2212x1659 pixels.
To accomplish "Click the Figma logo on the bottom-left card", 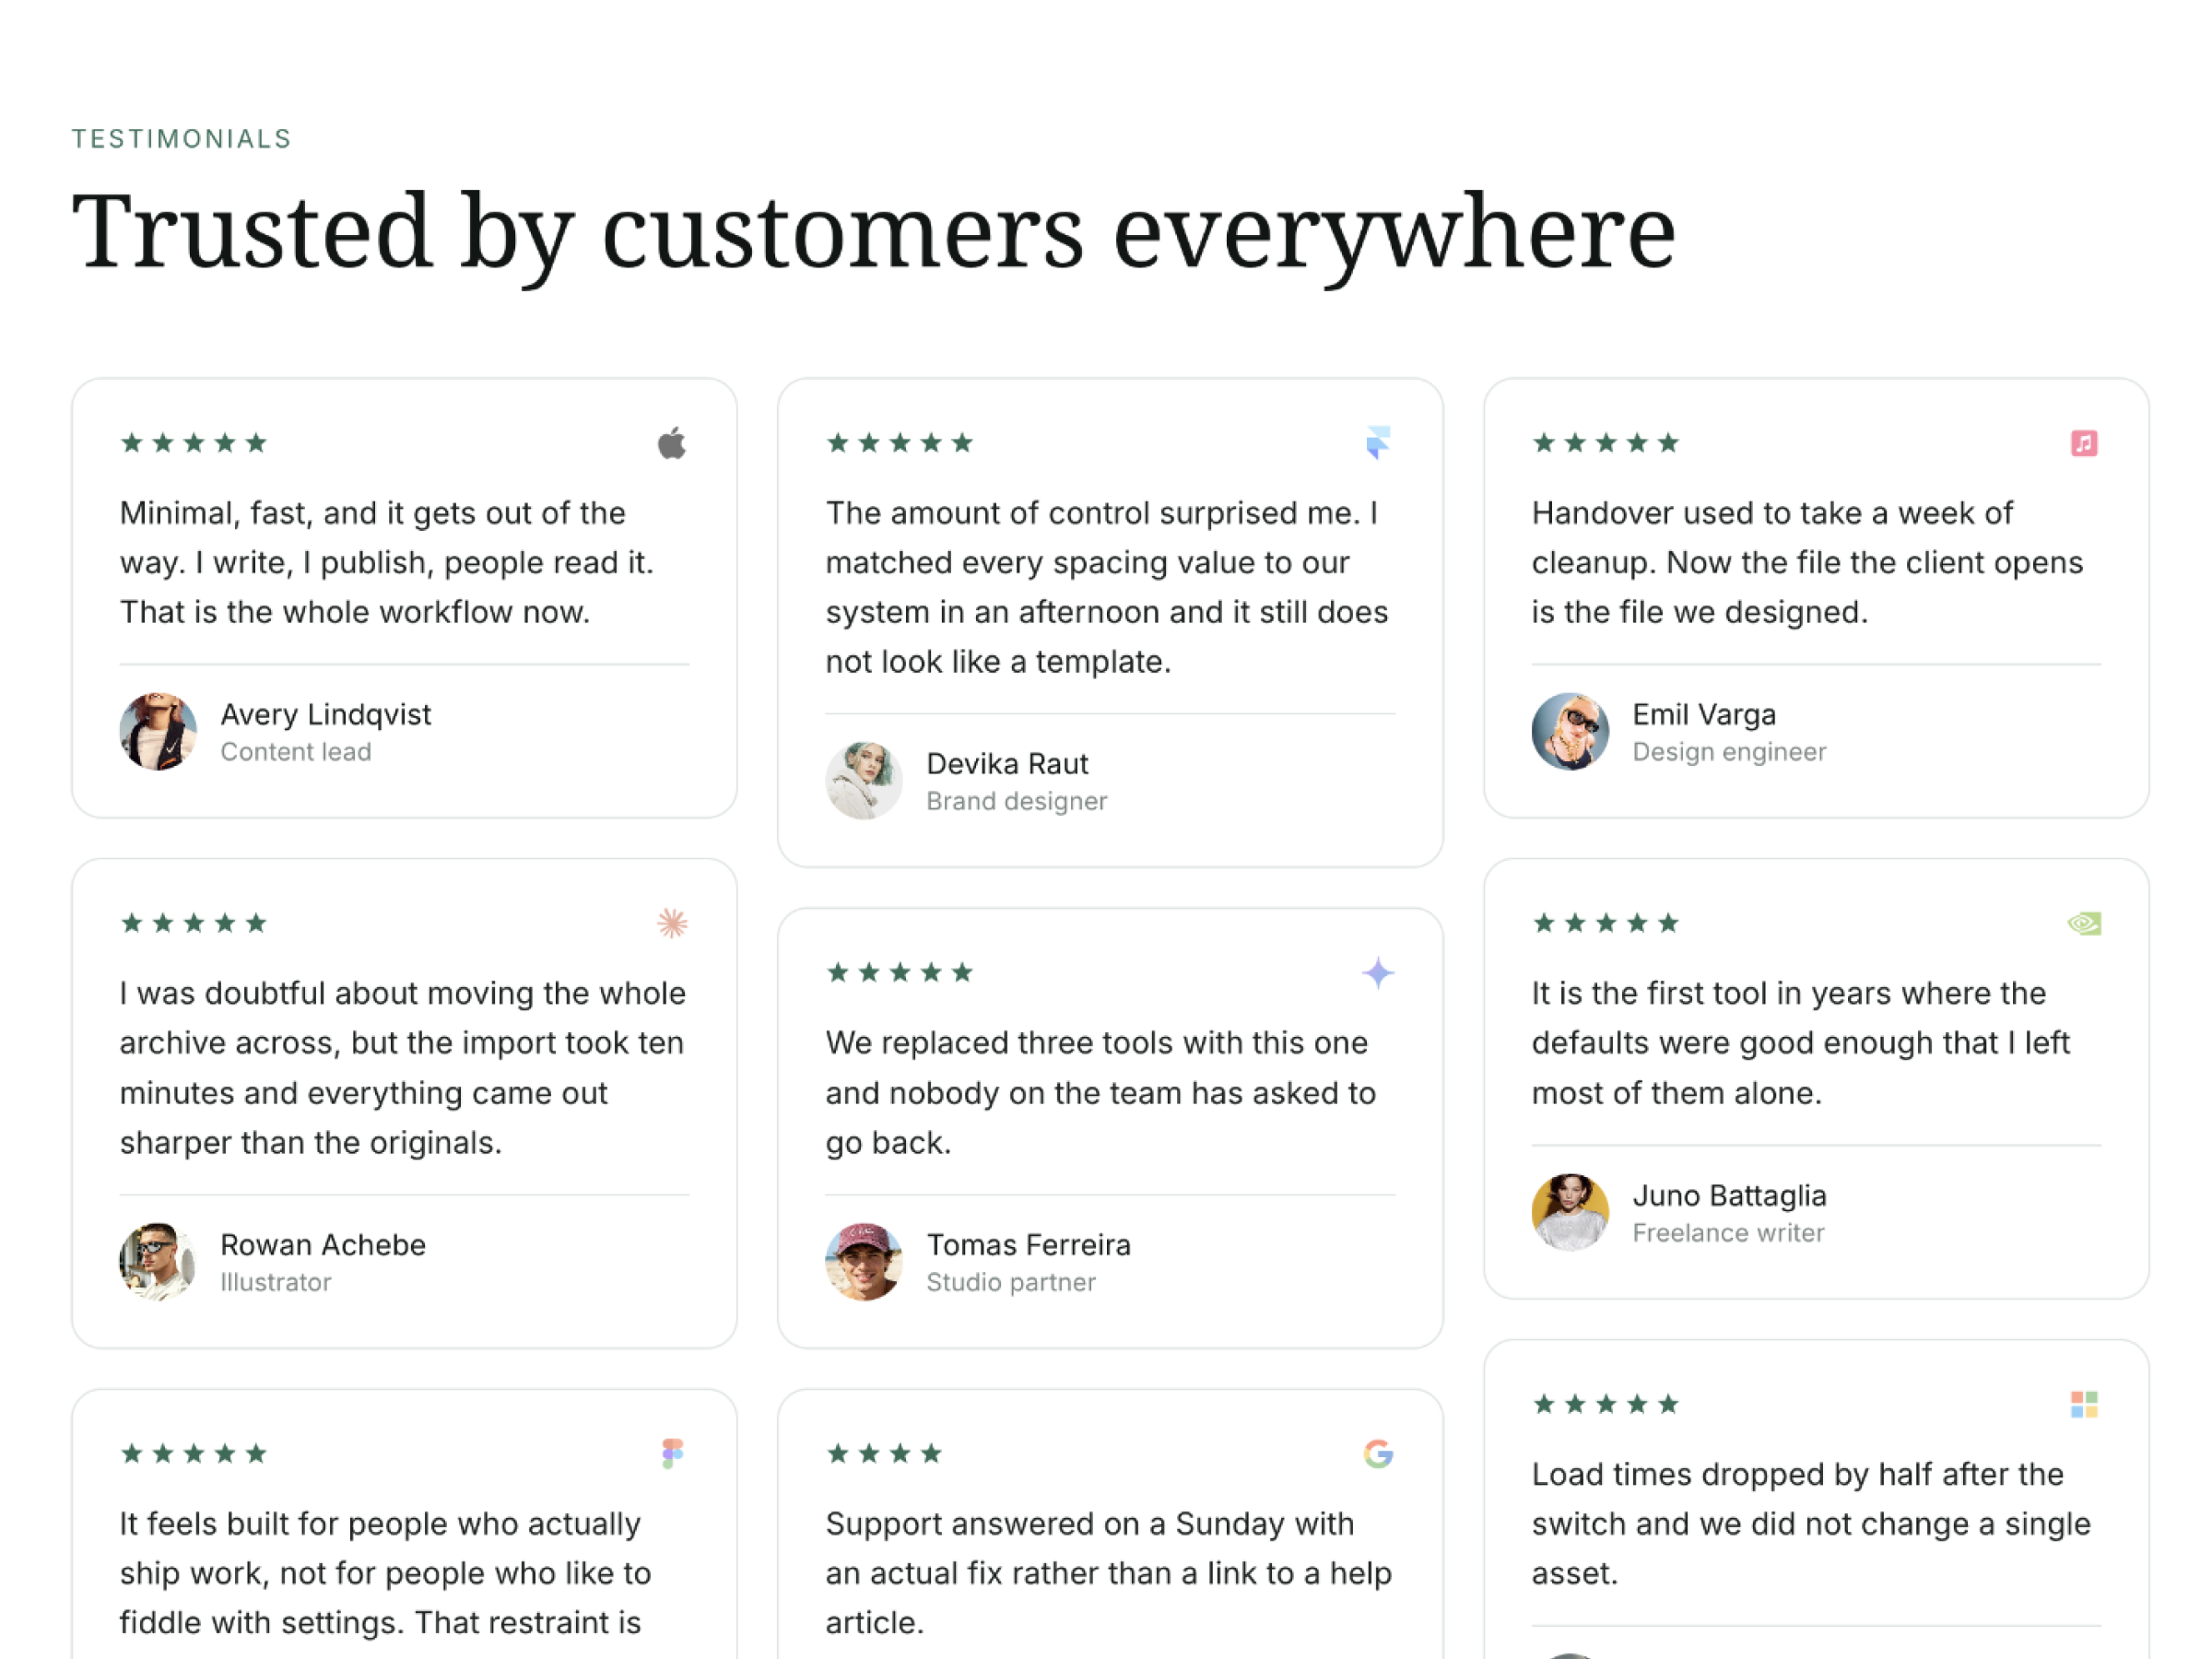I will coord(672,1453).
